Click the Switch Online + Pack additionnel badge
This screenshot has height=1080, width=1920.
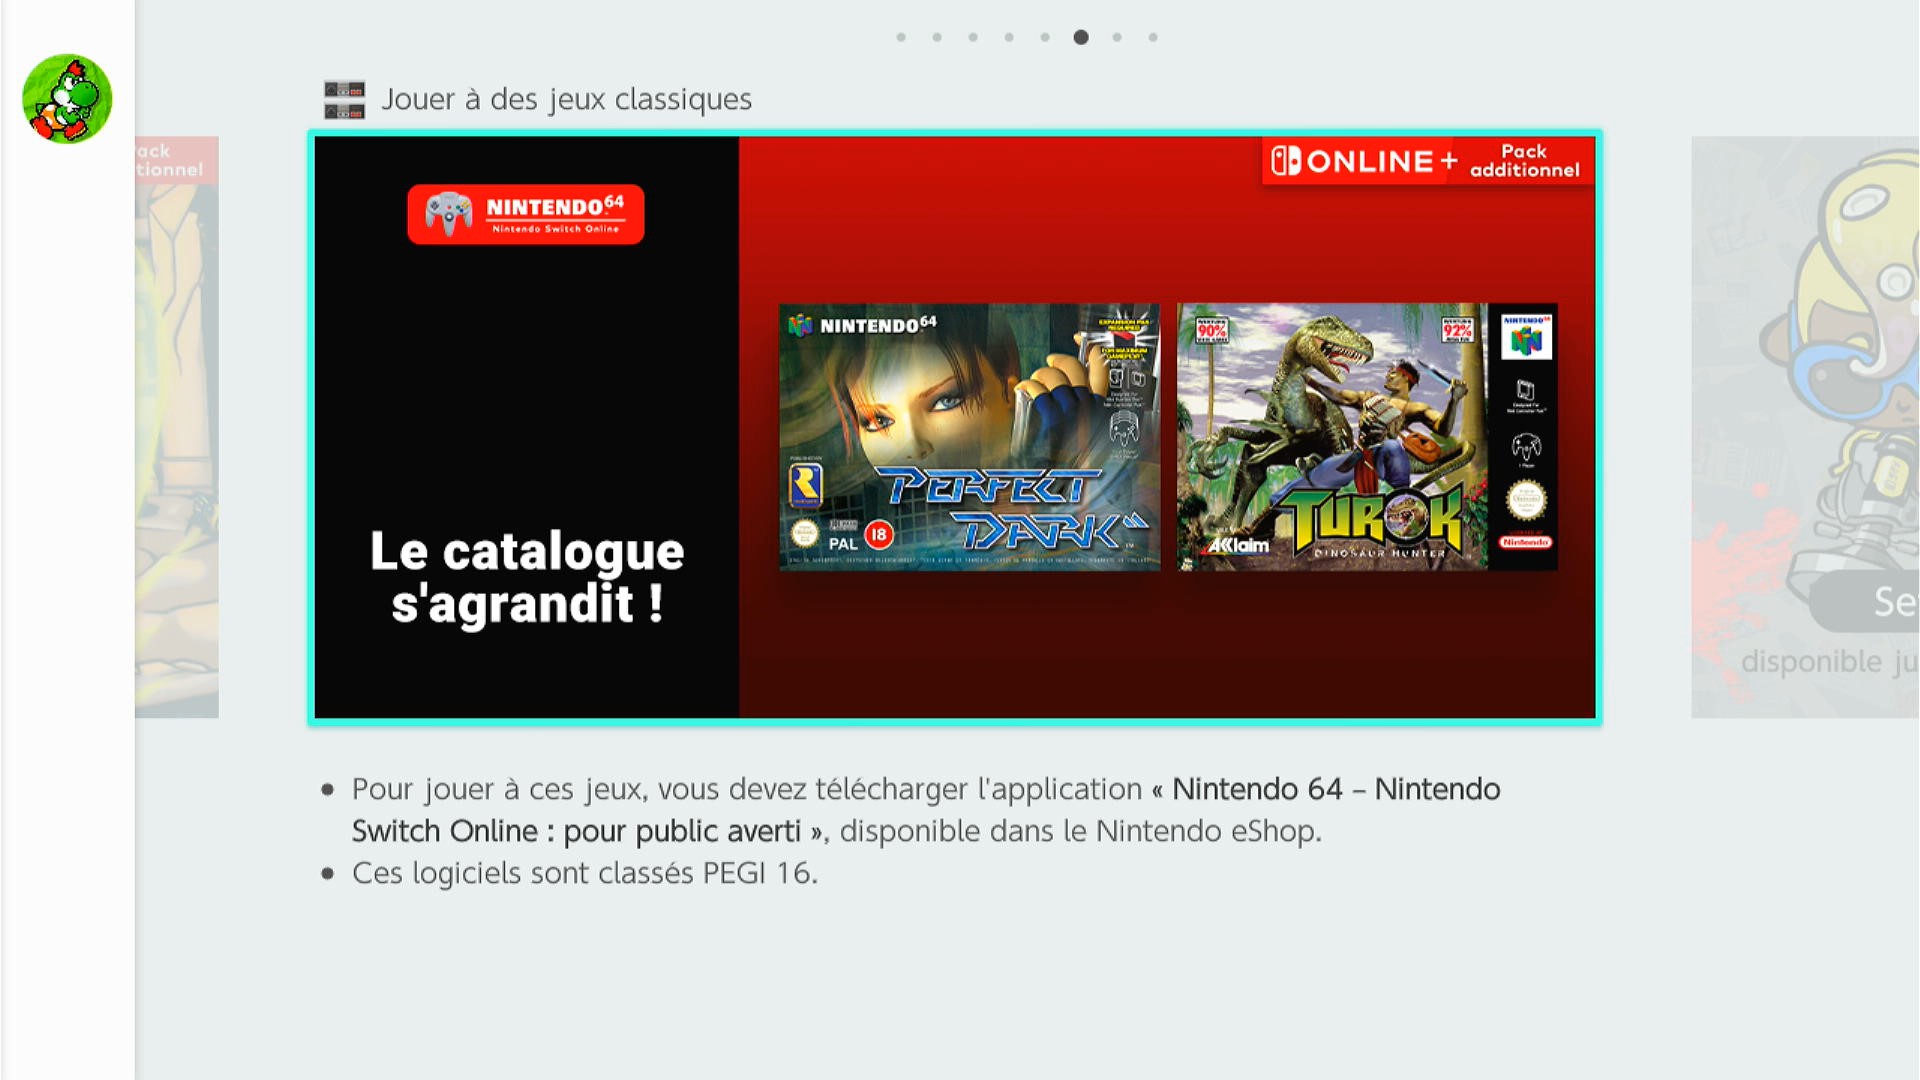[x=1428, y=161]
